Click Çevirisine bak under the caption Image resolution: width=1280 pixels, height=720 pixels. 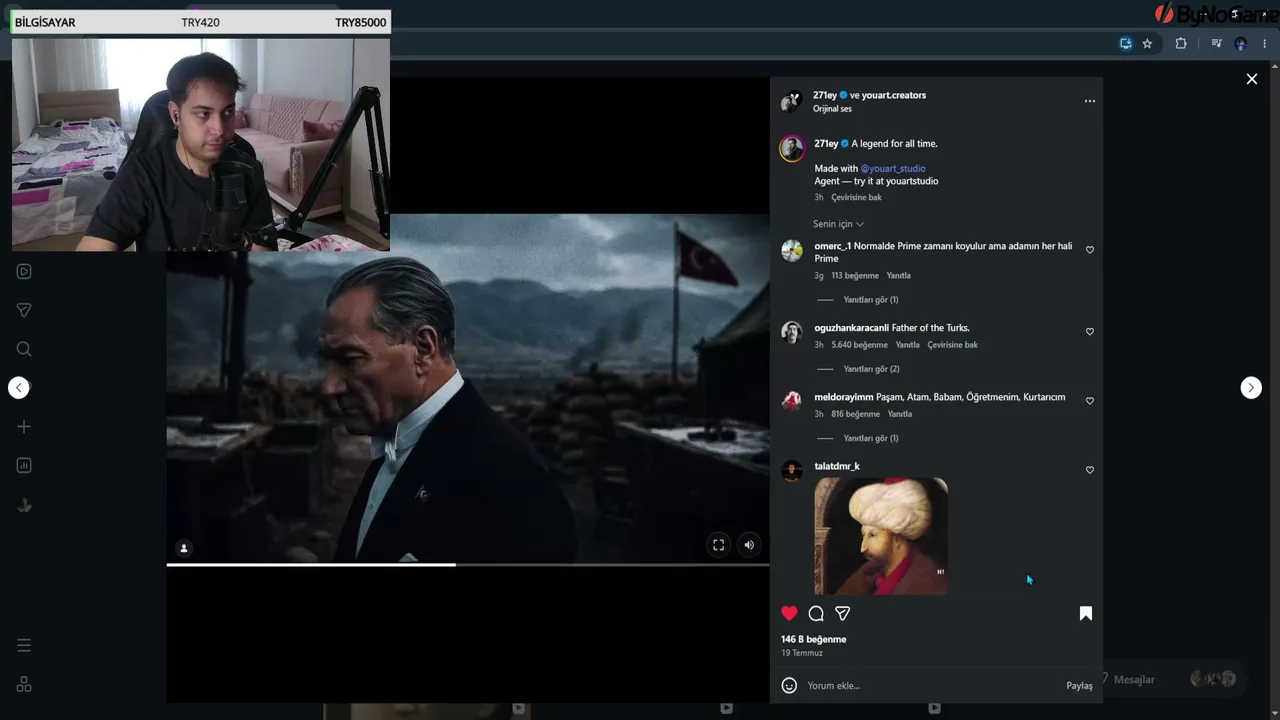857,198
